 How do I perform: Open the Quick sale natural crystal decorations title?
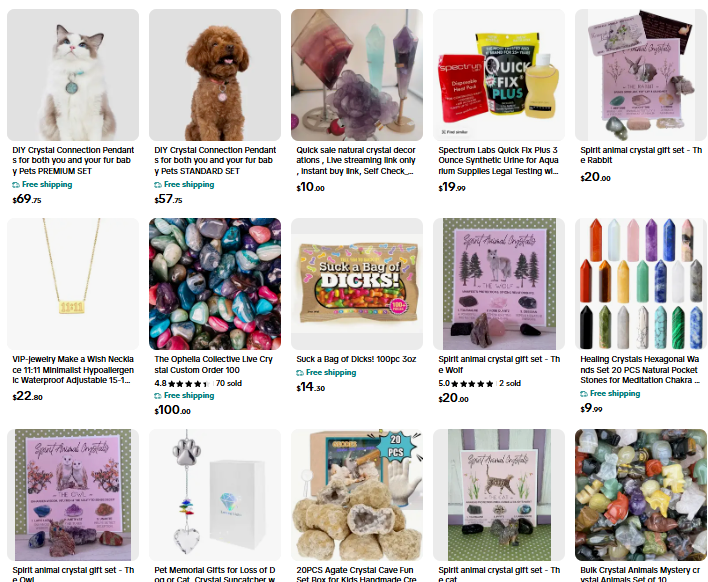tap(356, 160)
